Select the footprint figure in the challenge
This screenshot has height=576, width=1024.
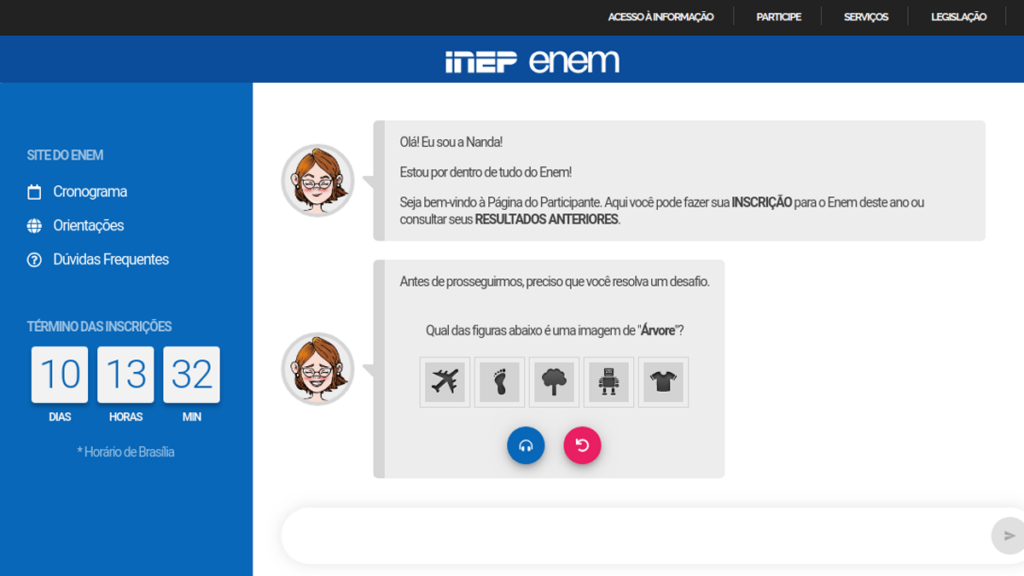coord(500,382)
